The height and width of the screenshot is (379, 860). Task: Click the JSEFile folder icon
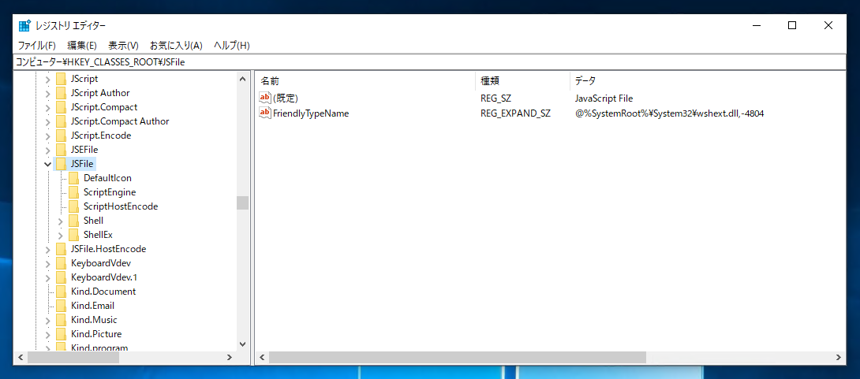[61, 150]
